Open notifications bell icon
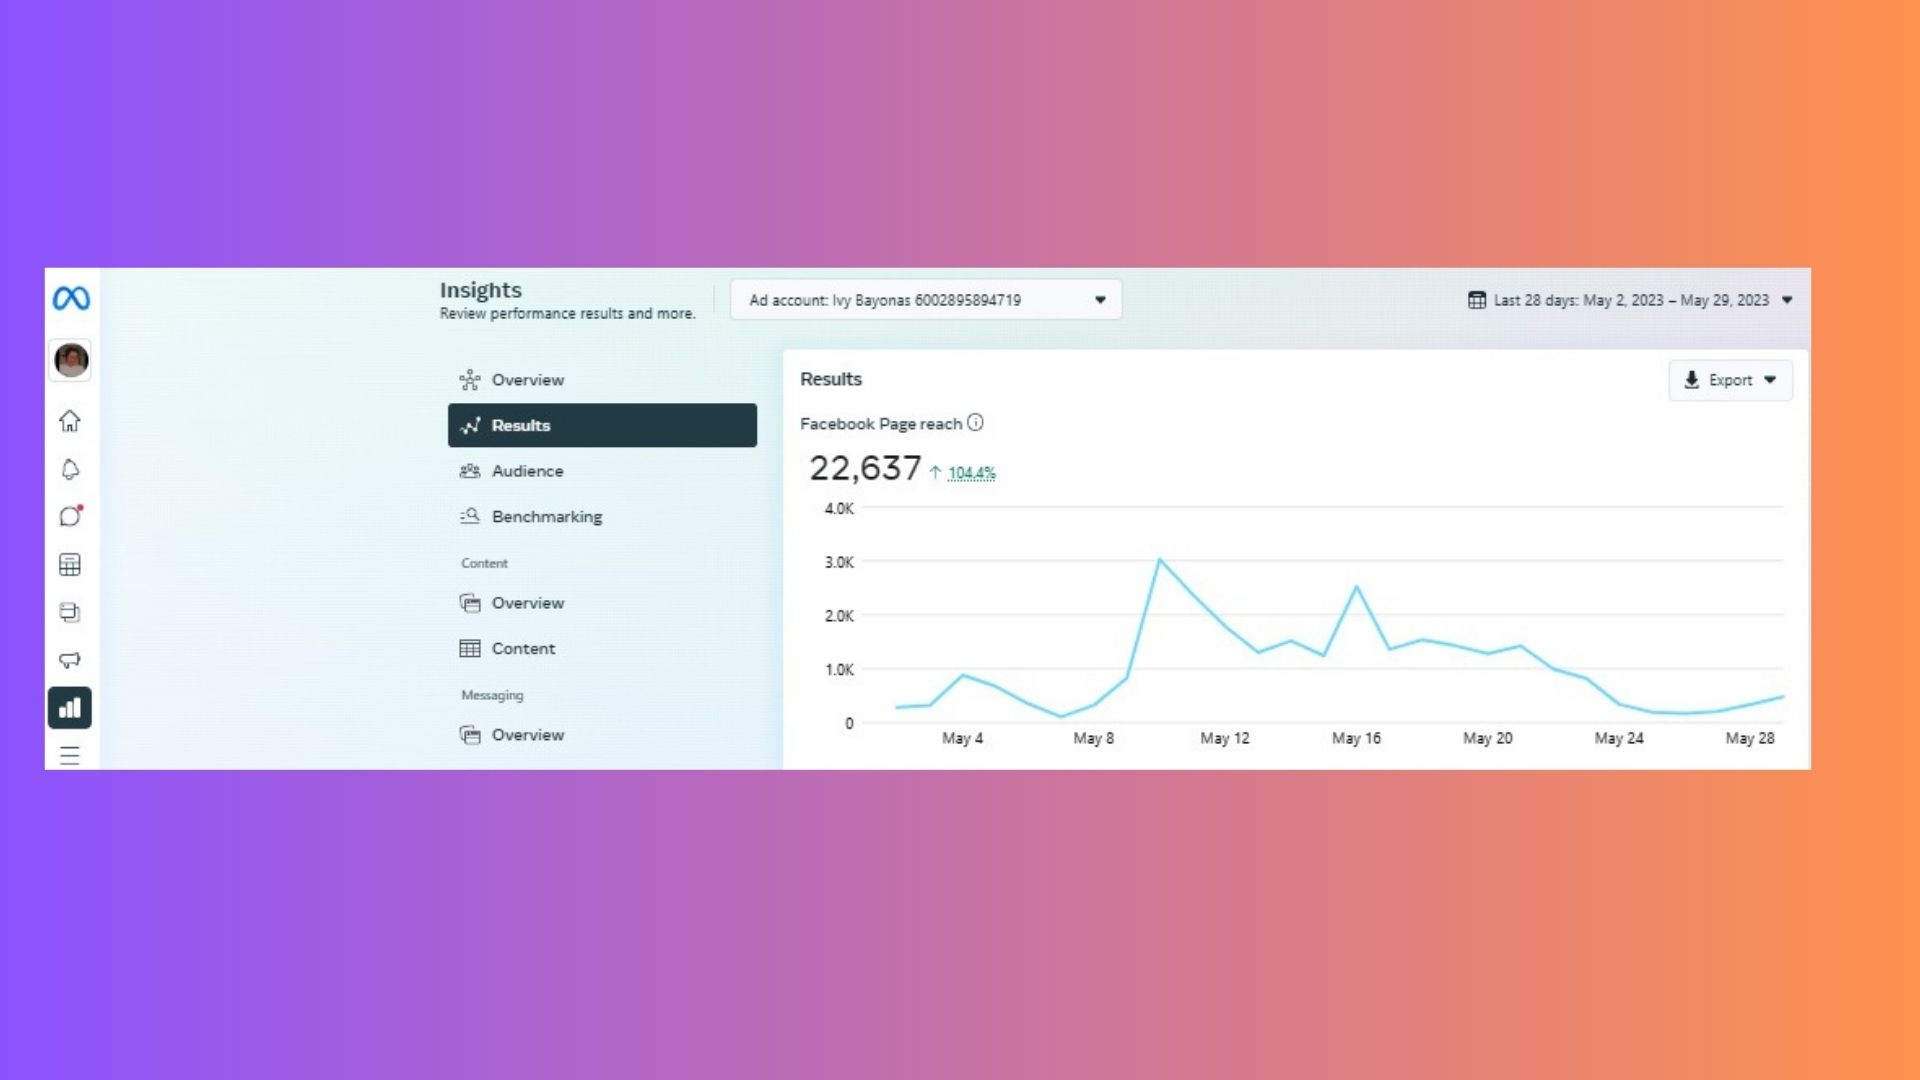This screenshot has width=1920, height=1080. (x=70, y=469)
